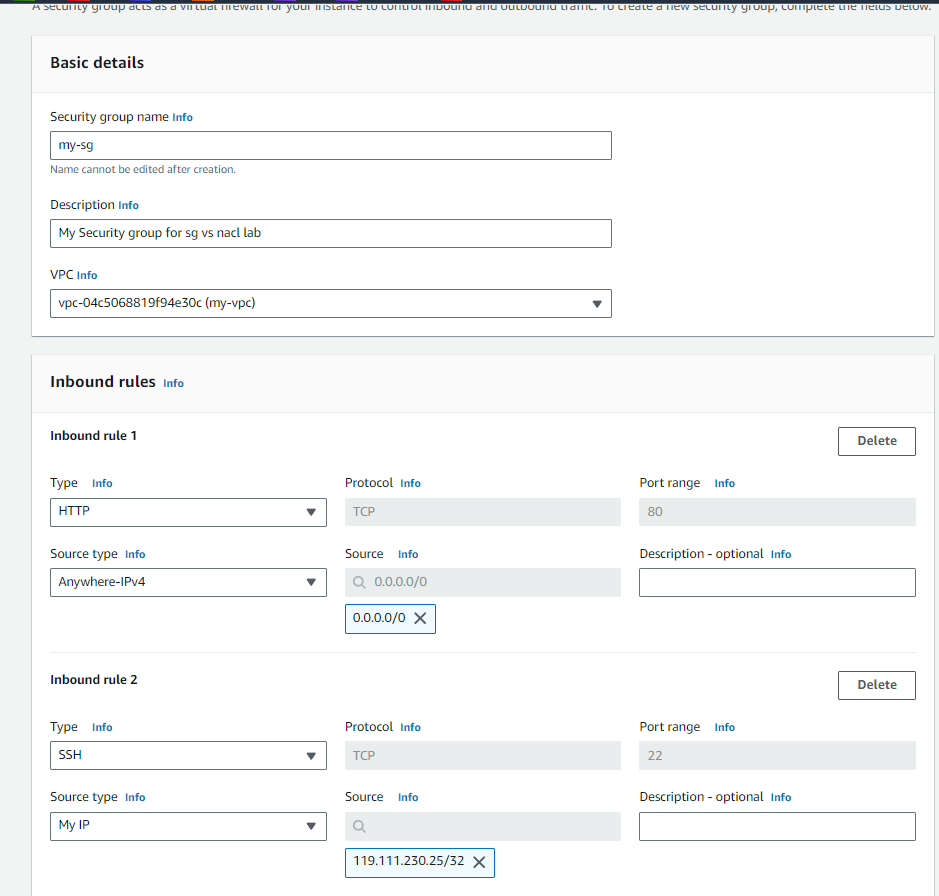Screen dimensions: 939x896
Task: Open Description optional Info link in rule 1
Action: pos(781,555)
